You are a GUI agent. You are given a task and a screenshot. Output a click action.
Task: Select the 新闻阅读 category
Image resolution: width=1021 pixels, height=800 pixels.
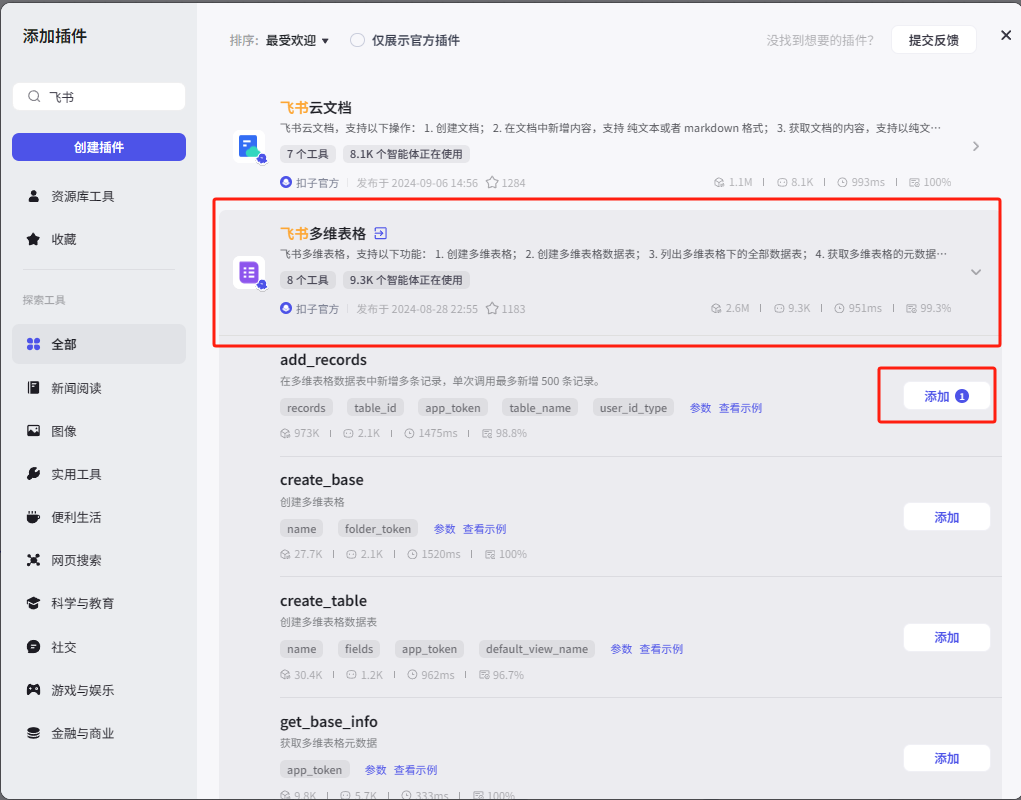pyautogui.click(x=99, y=388)
